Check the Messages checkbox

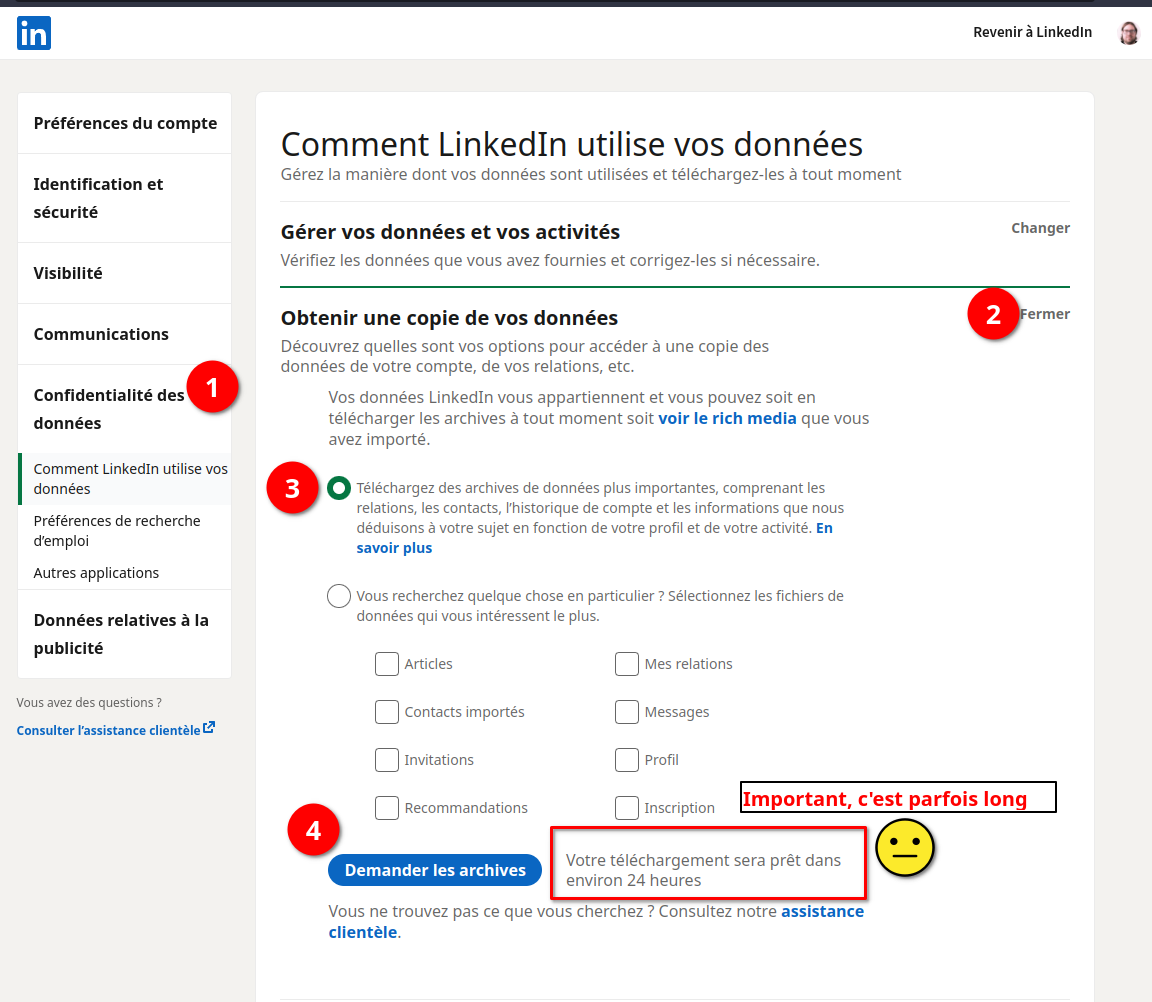point(627,712)
